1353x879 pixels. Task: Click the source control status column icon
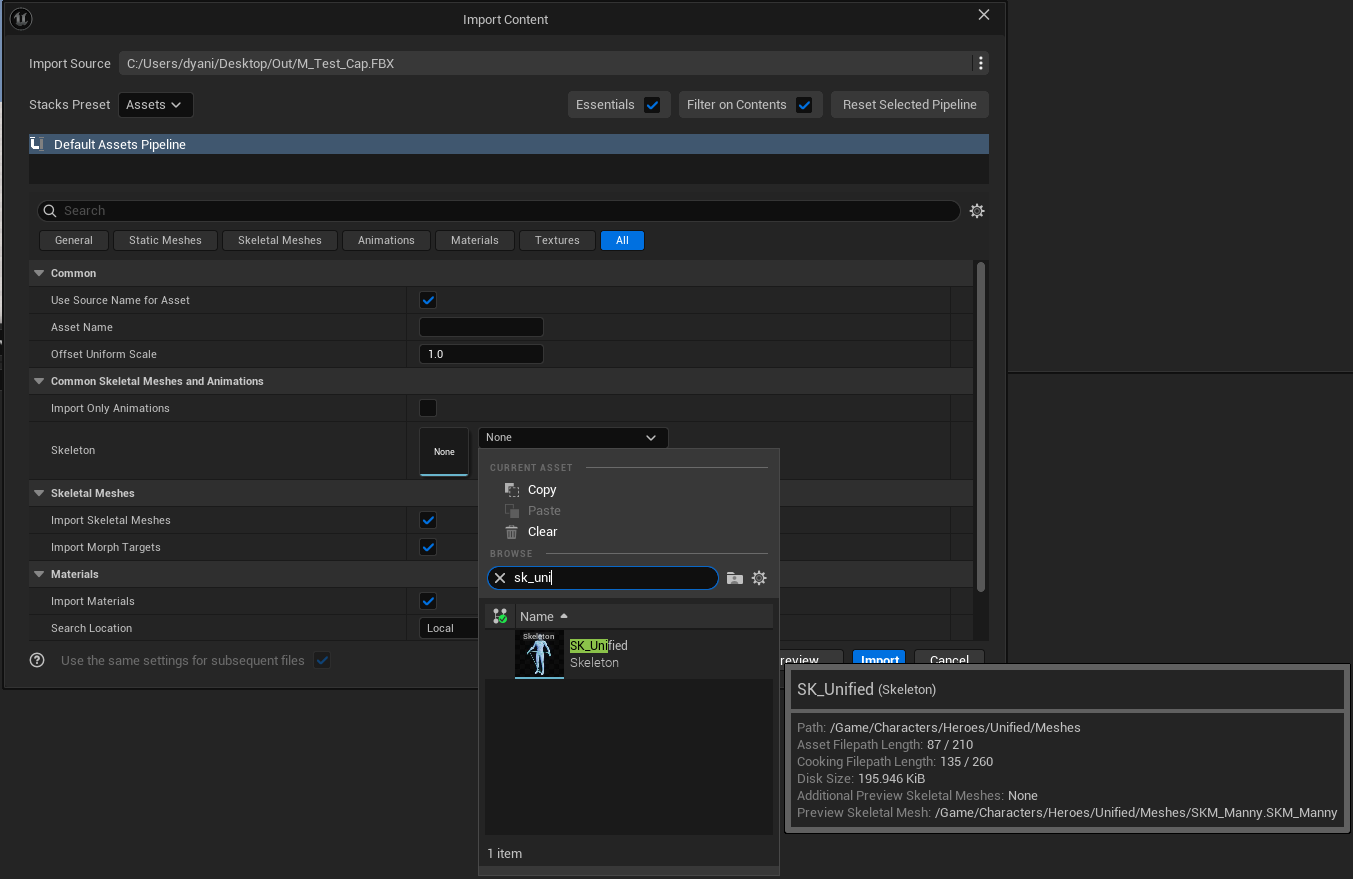500,616
